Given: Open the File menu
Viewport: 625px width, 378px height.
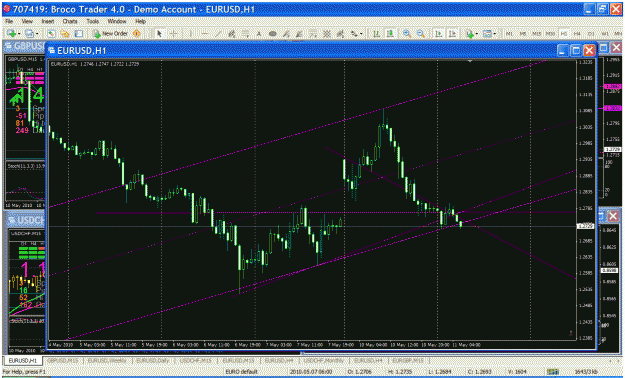Looking at the screenshot, I should click(x=9, y=21).
